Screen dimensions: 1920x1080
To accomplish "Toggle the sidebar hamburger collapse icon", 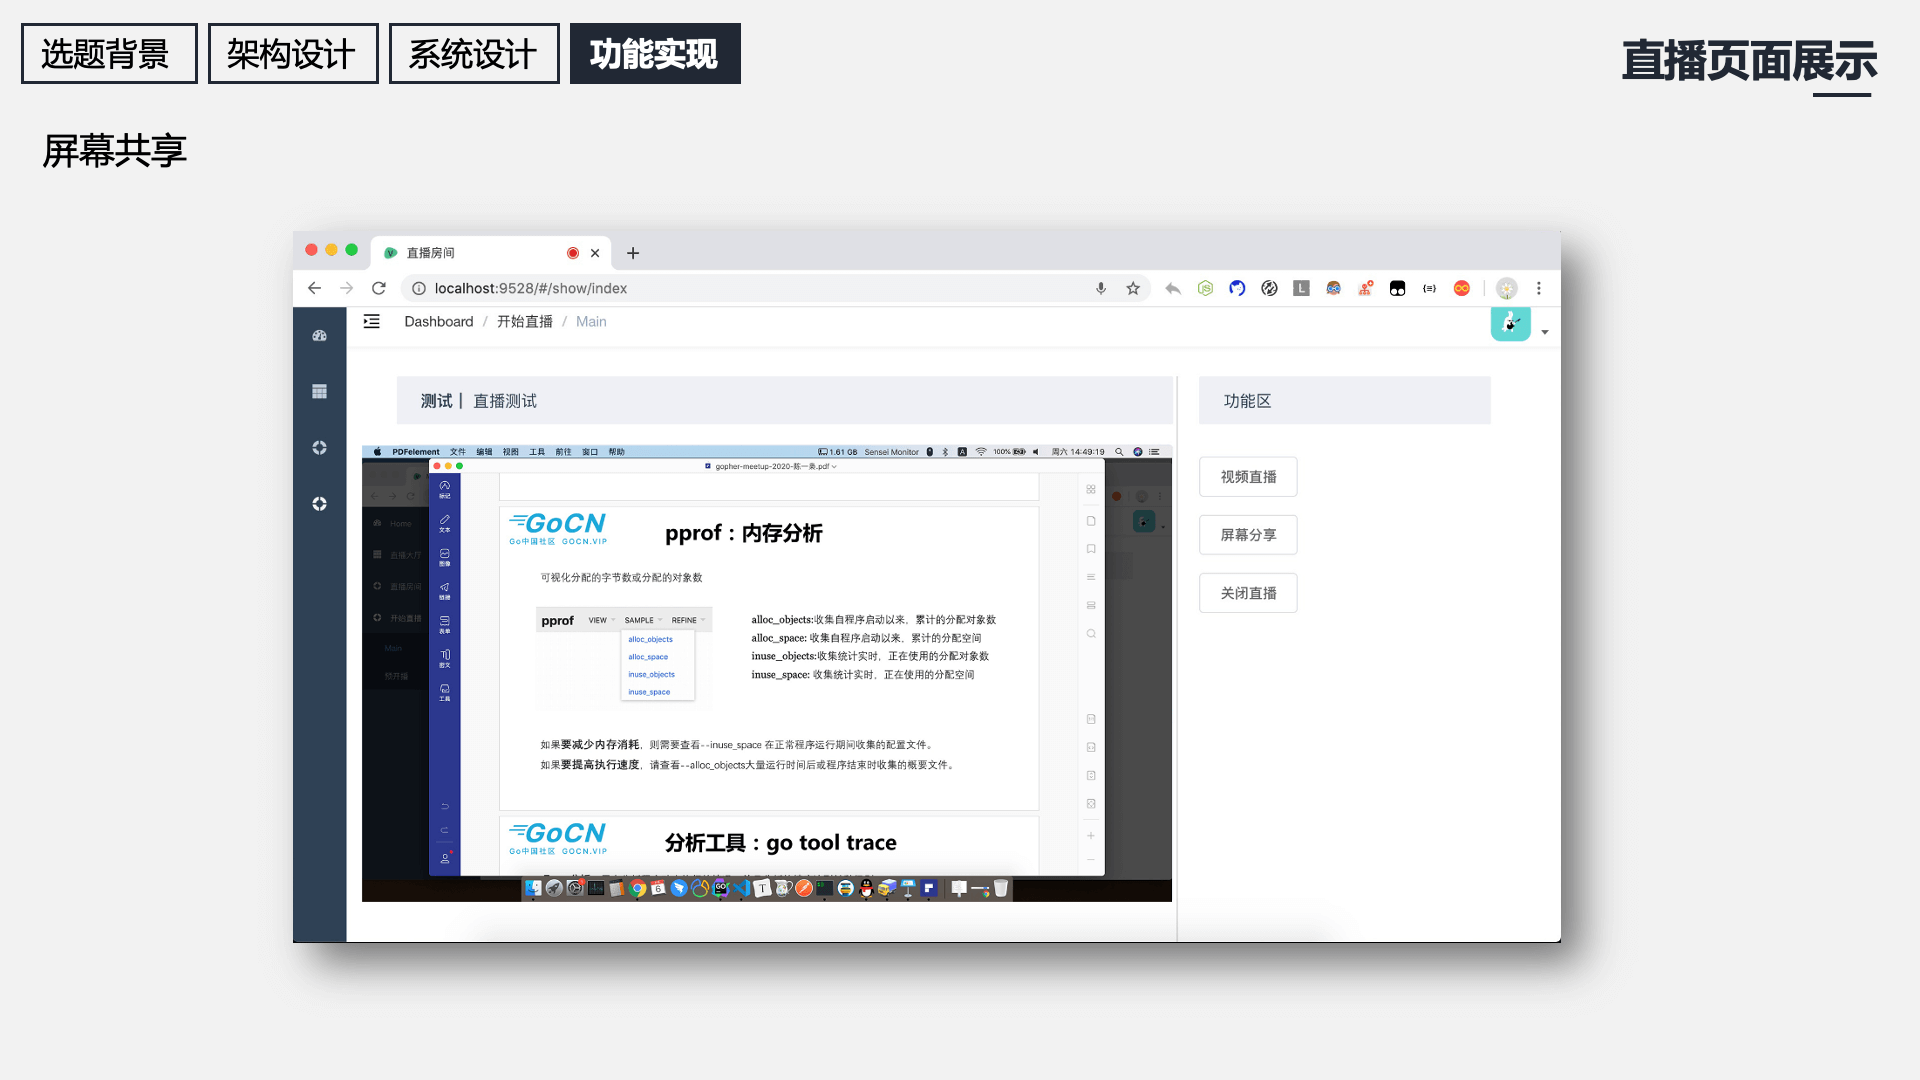I will tap(371, 322).
